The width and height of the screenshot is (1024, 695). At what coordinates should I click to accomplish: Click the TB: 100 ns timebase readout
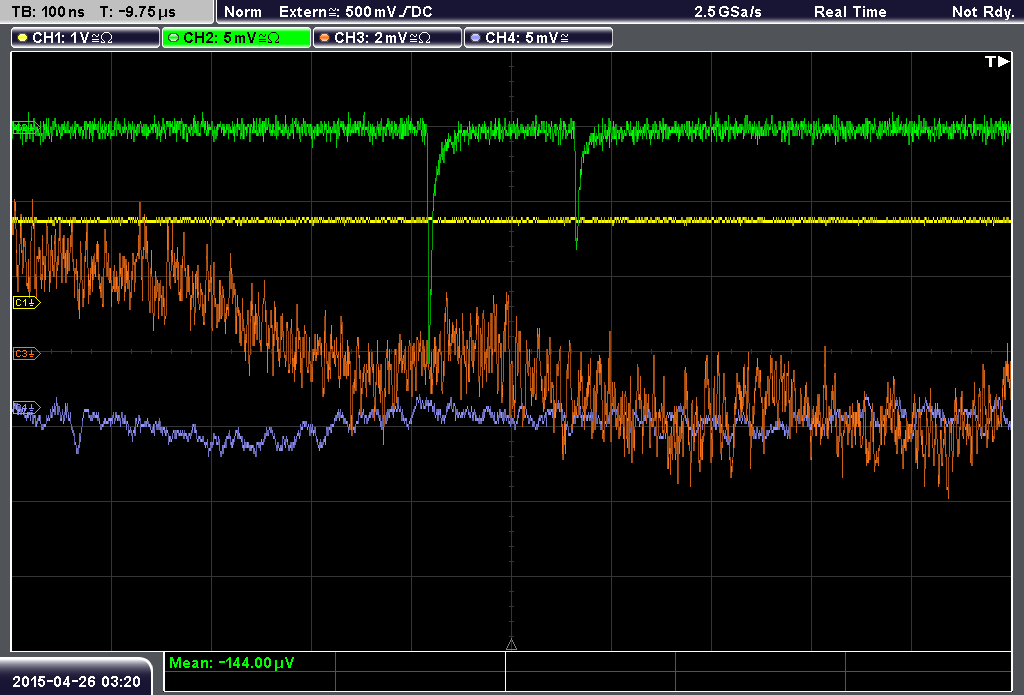pyautogui.click(x=49, y=12)
